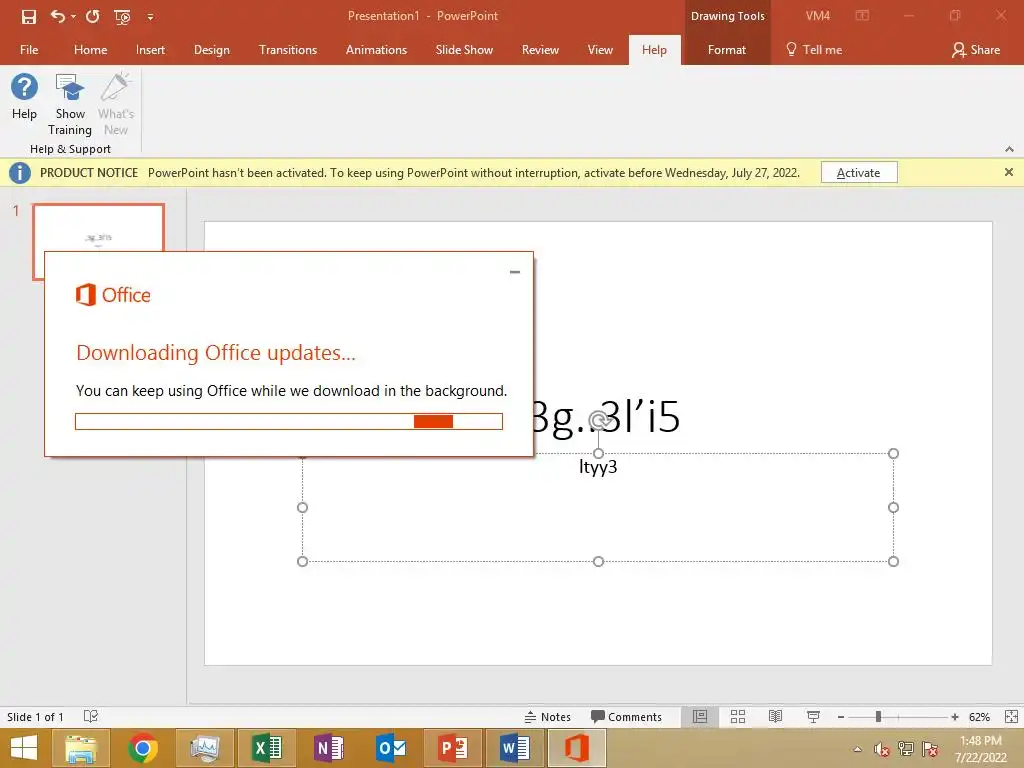Image resolution: width=1024 pixels, height=768 pixels.
Task: Dismiss the product notice bar
Action: 1009,172
